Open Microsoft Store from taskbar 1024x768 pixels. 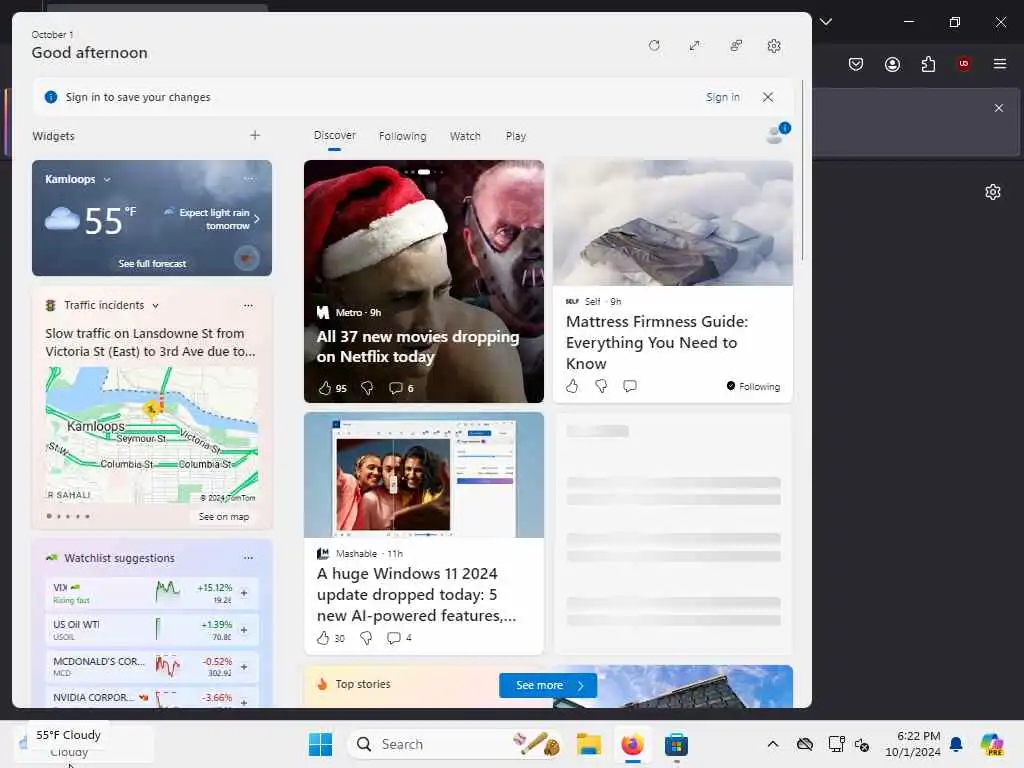coord(676,744)
